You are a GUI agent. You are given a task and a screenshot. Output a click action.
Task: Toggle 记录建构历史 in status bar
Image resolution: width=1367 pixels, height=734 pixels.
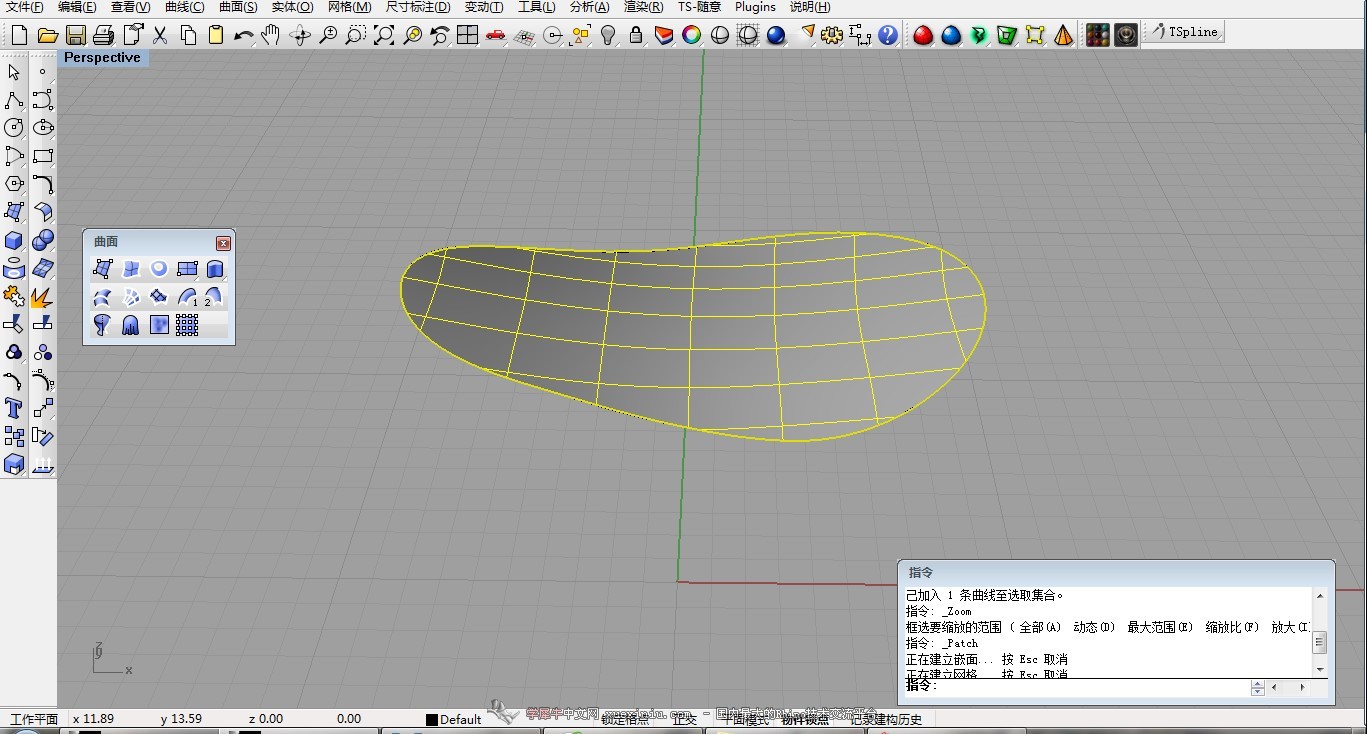[x=886, y=719]
